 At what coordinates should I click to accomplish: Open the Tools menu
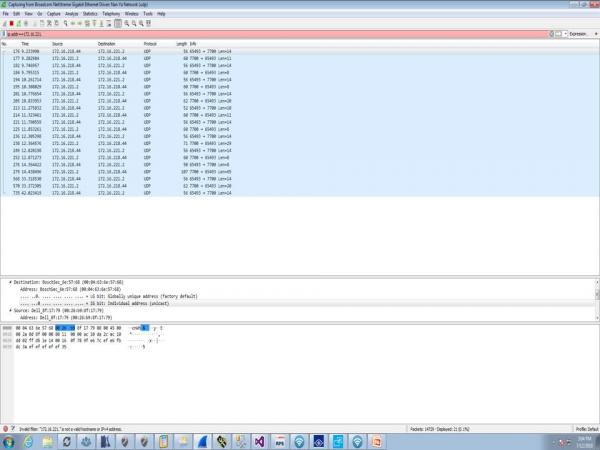[x=148, y=14]
